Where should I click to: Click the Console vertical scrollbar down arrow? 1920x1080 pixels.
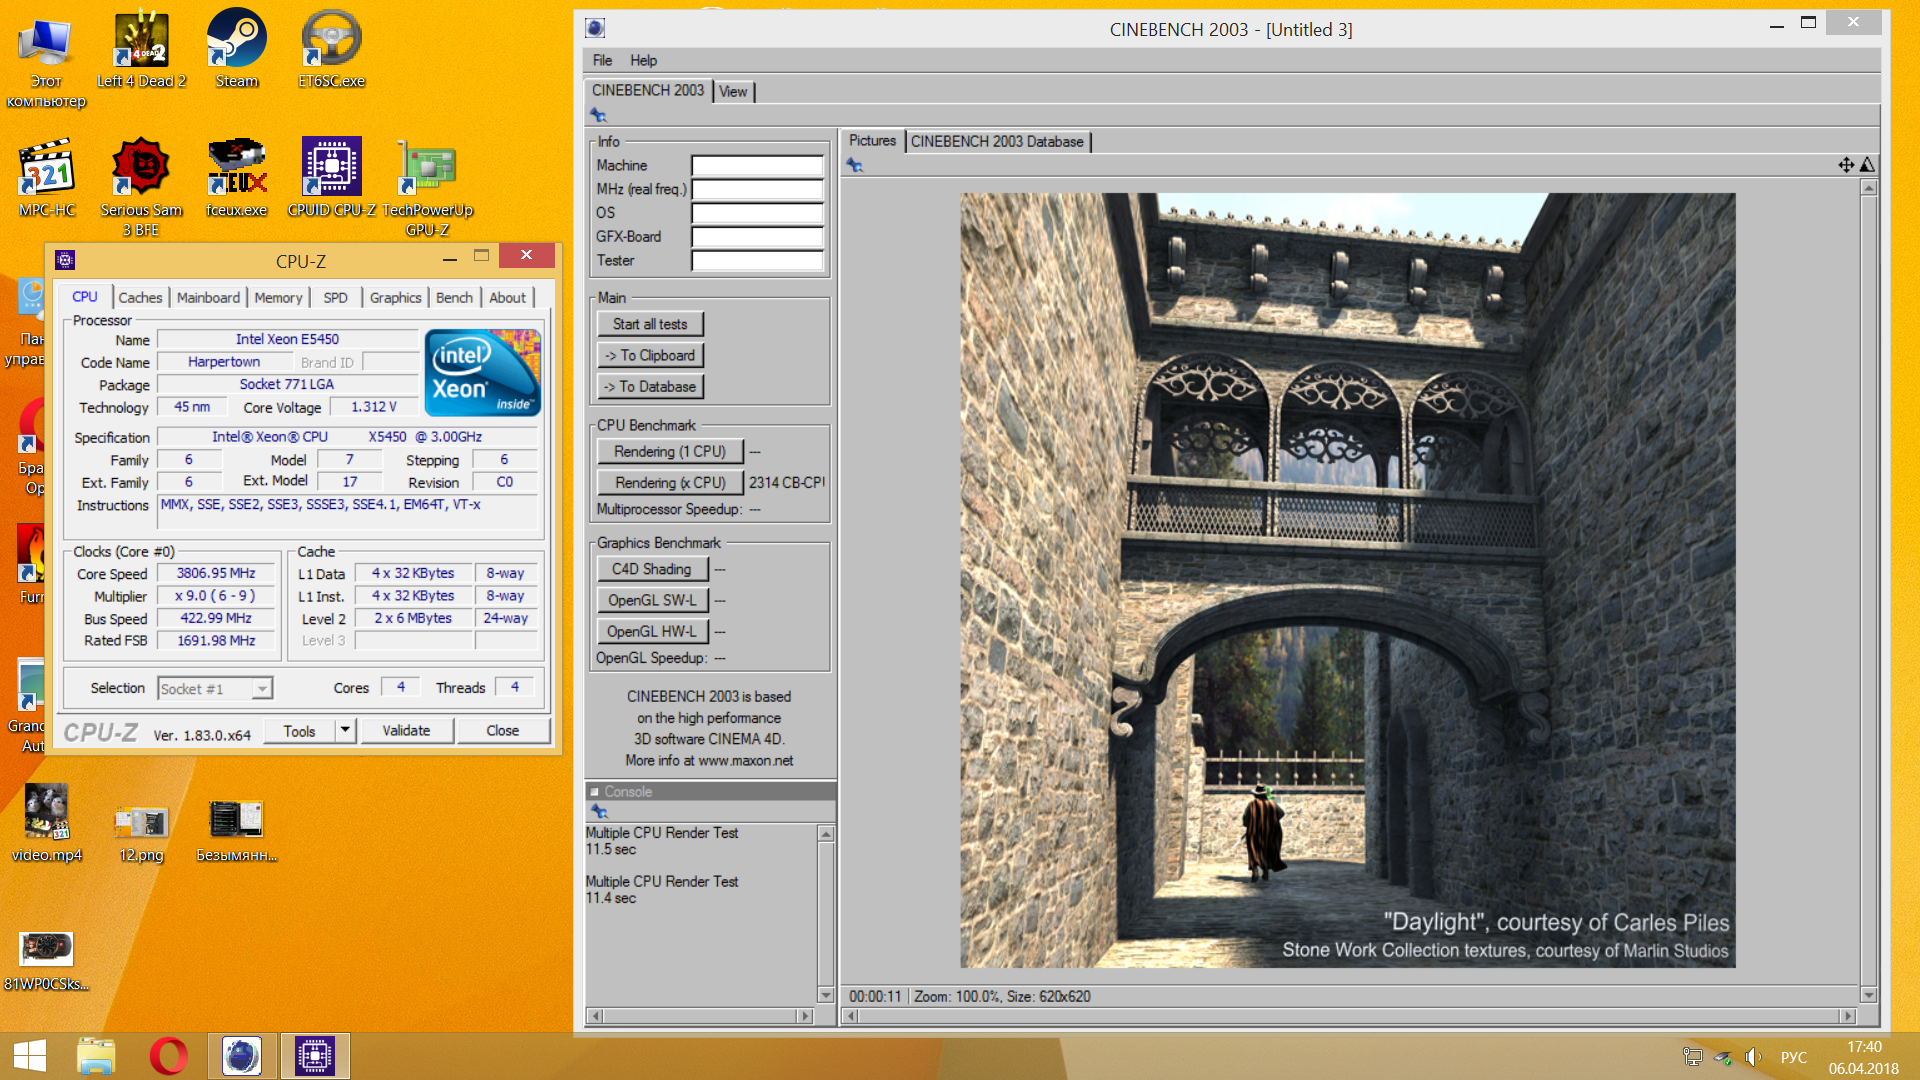pyautogui.click(x=825, y=995)
